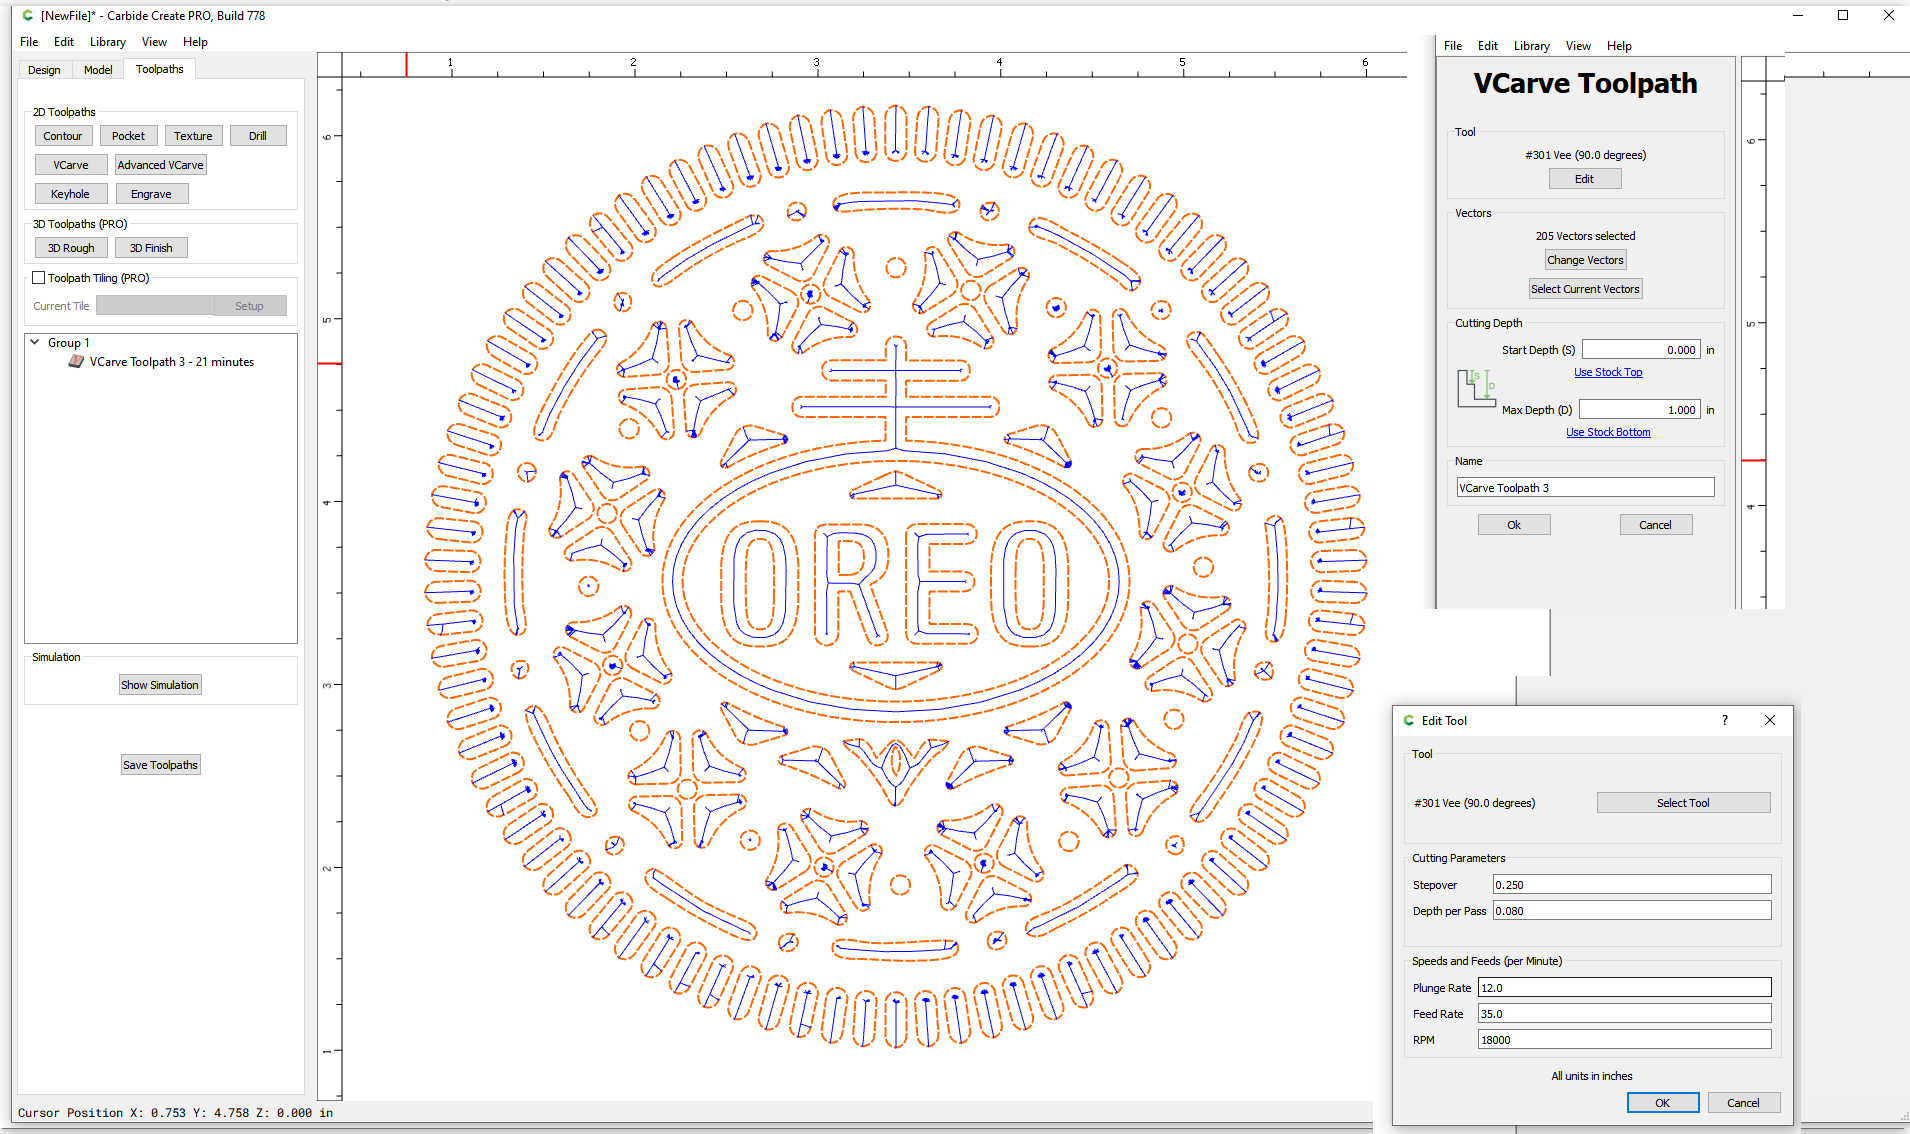Viewport: 1910px width, 1134px height.
Task: Click Select Current Vectors button
Action: (x=1585, y=289)
